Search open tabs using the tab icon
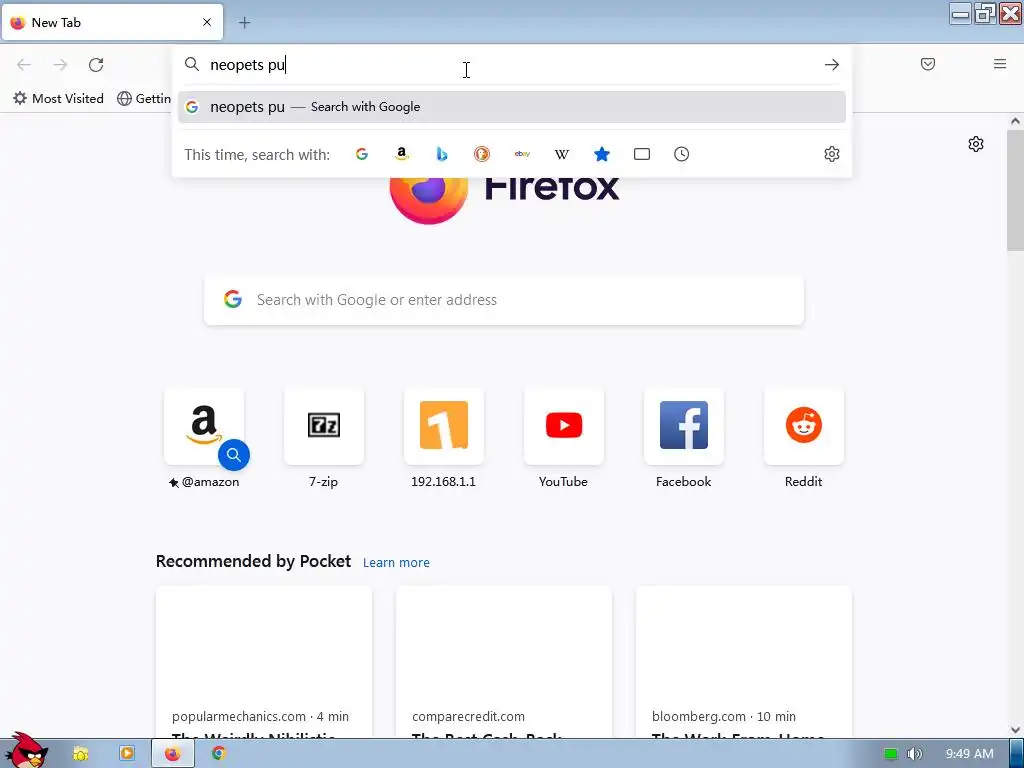 pyautogui.click(x=641, y=154)
